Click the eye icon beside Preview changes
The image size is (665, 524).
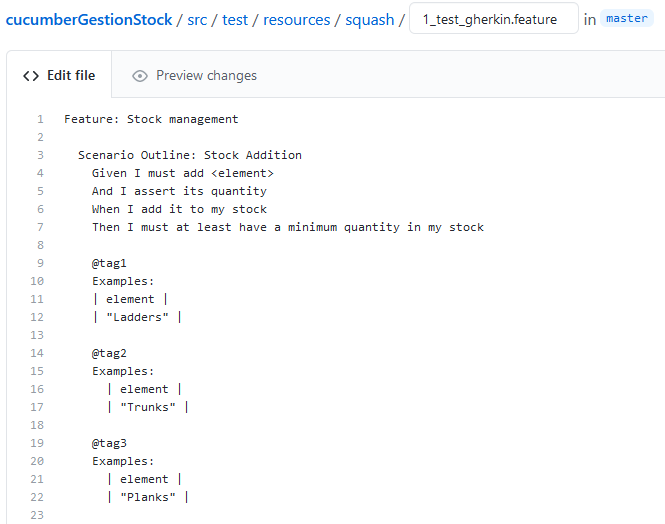140,76
